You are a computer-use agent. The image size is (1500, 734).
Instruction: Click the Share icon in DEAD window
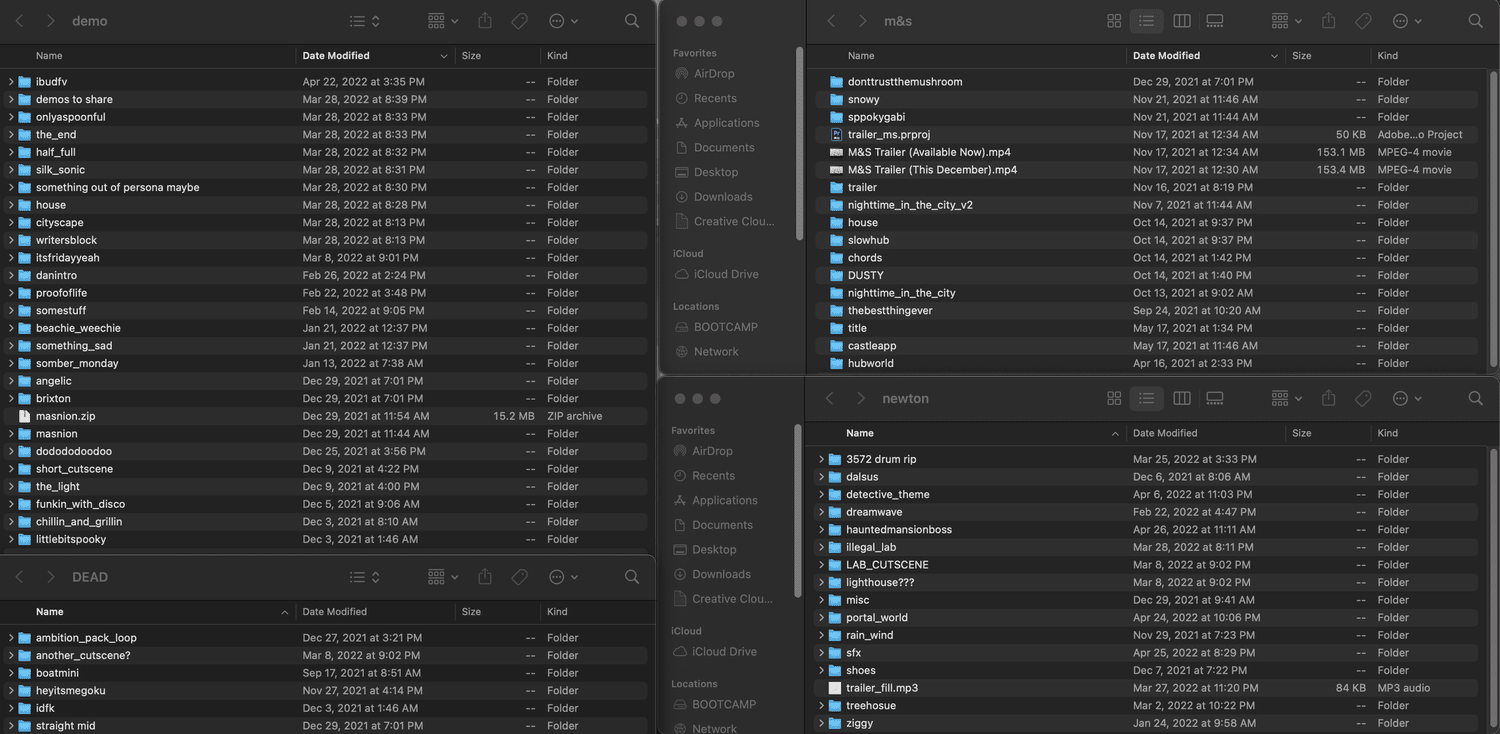pos(485,577)
